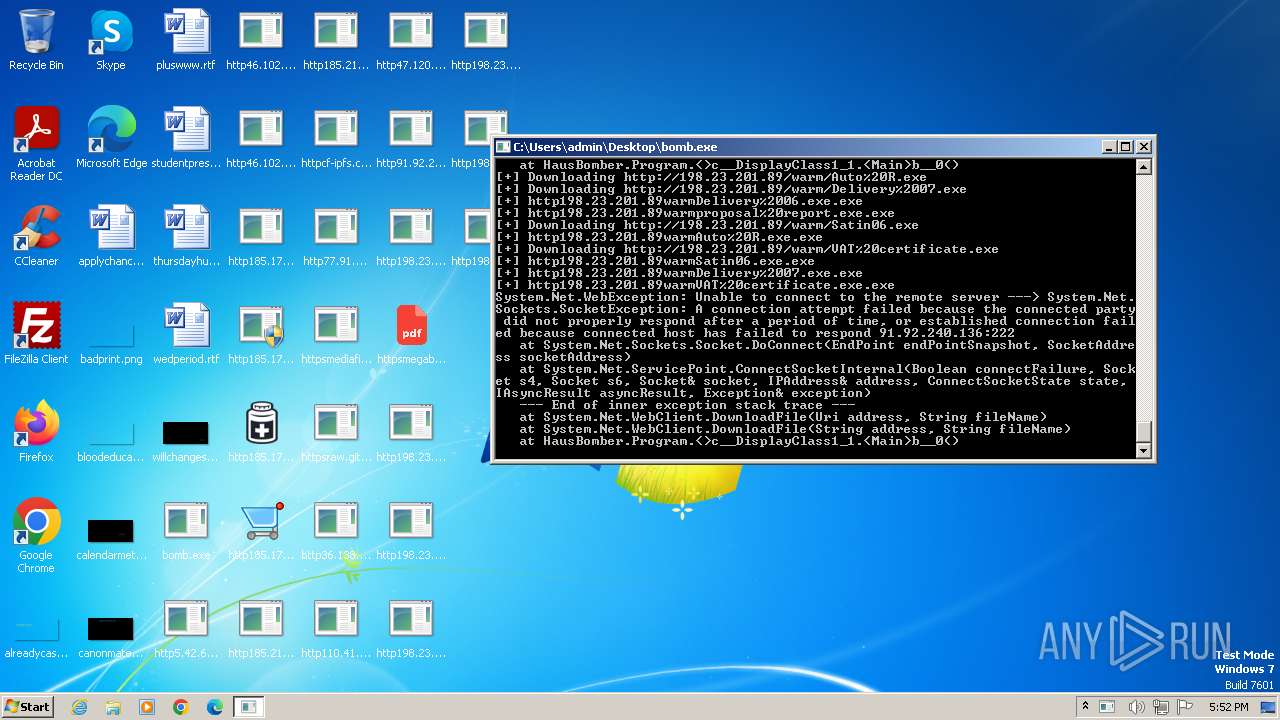1280x720 pixels.
Task: Select the httpcf-ipfs file icon
Action: point(336,138)
